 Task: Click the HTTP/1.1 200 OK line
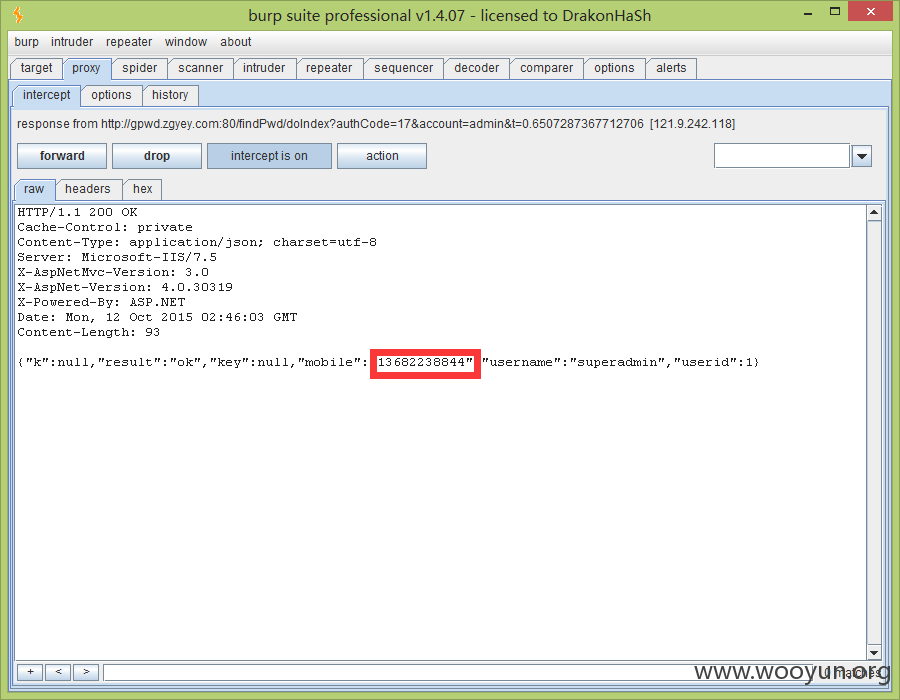click(x=77, y=212)
